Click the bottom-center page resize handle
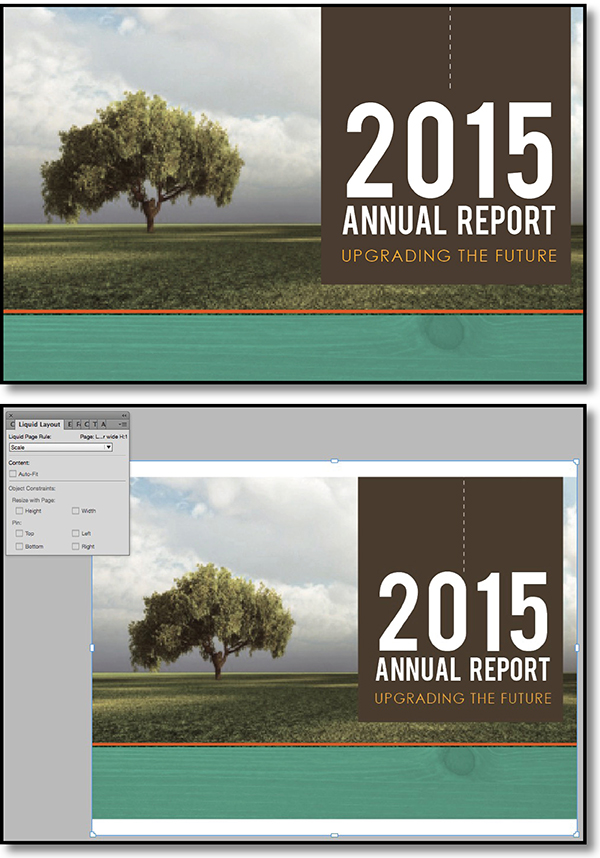 click(335, 836)
